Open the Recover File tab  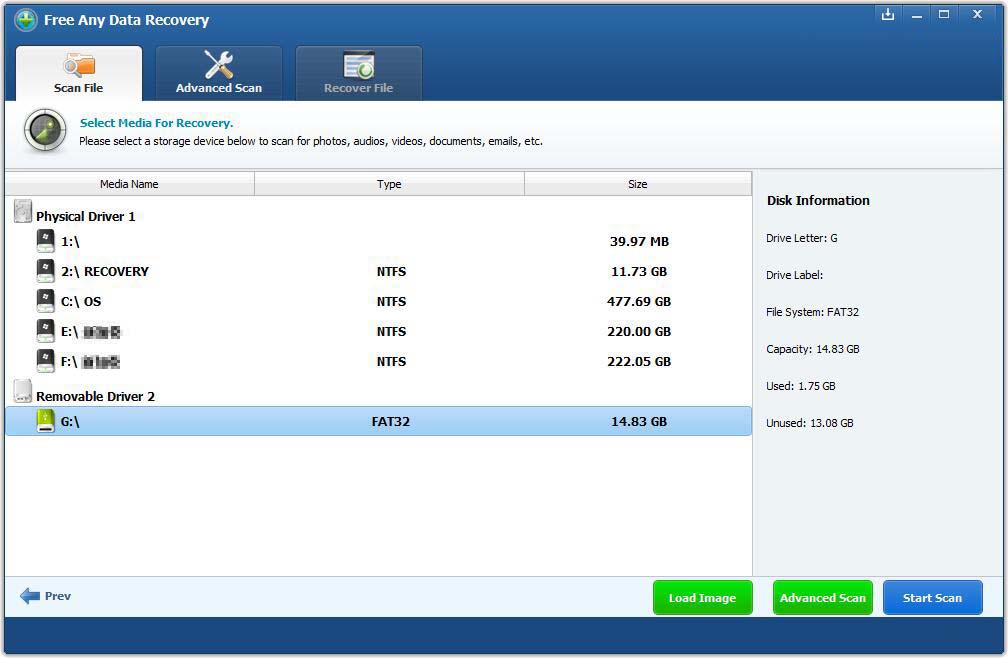coord(358,74)
